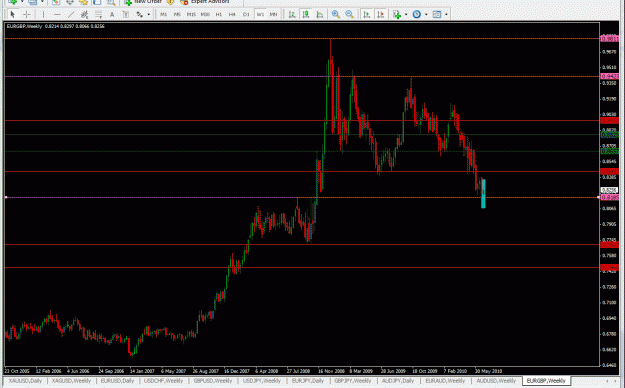
Task: Open the EURJPY,Daily chart tab
Action: coord(308,381)
